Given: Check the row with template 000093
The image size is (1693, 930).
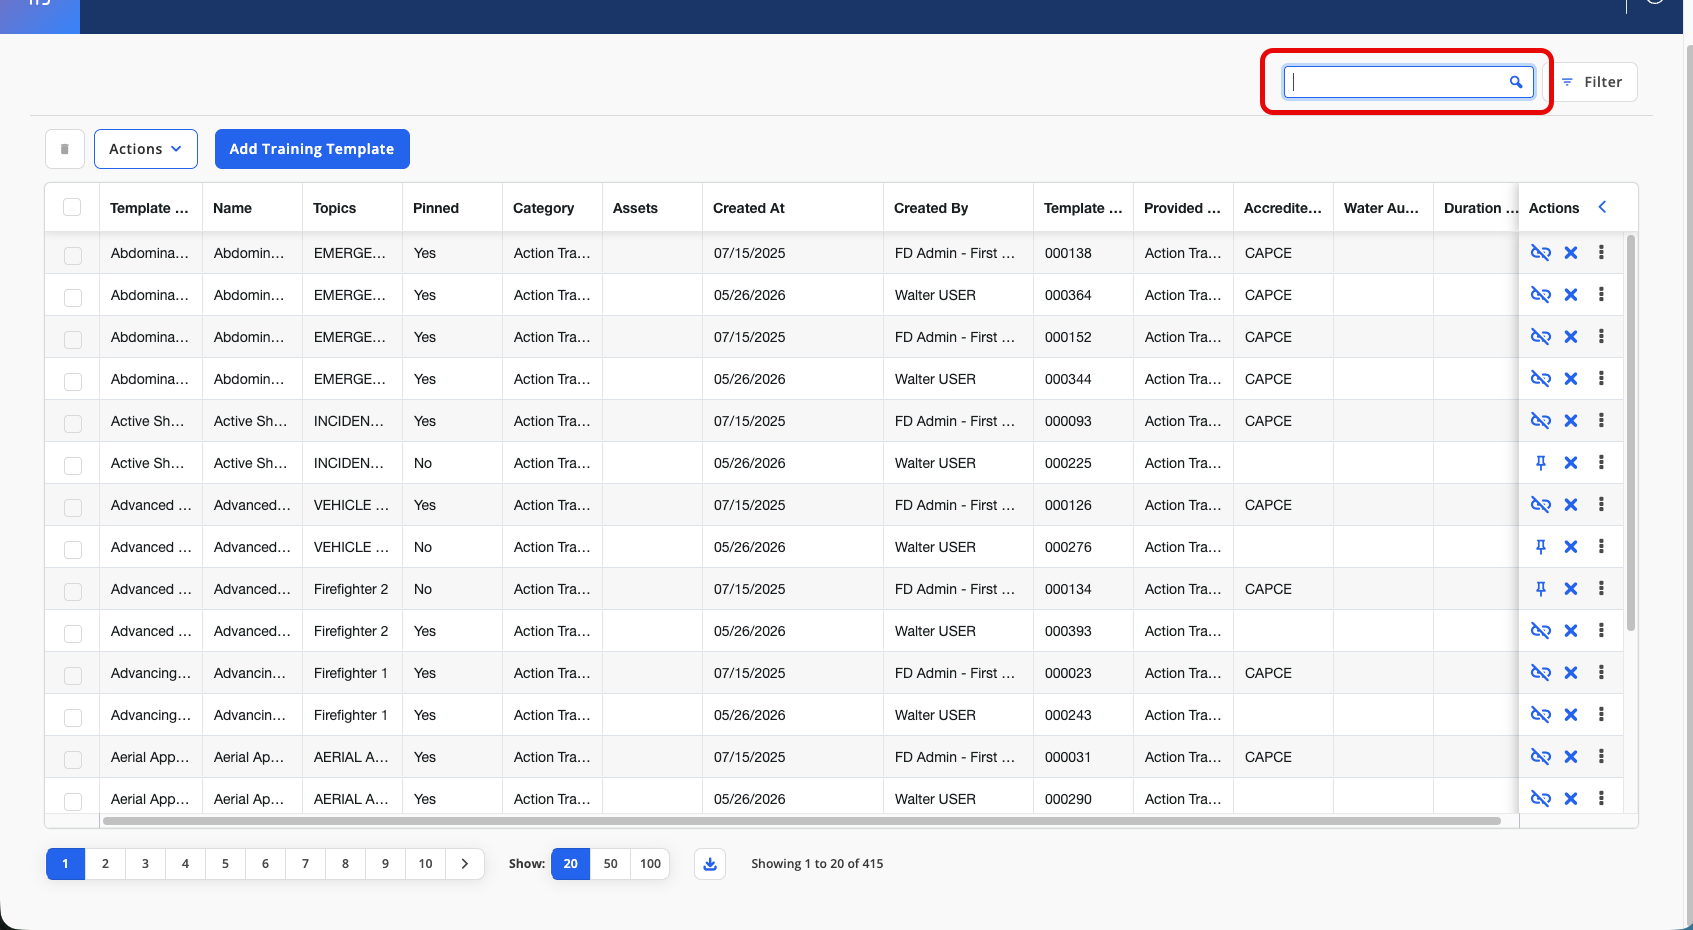Looking at the screenshot, I should [x=73, y=423].
